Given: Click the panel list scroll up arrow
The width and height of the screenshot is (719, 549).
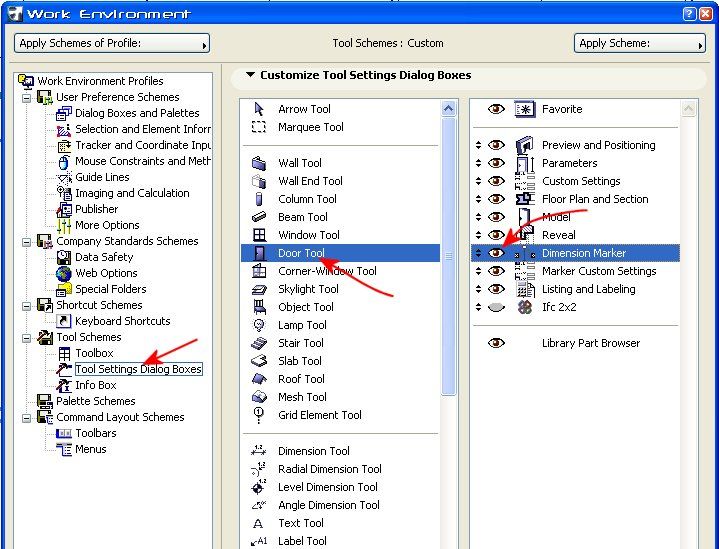Looking at the screenshot, I should [x=689, y=109].
